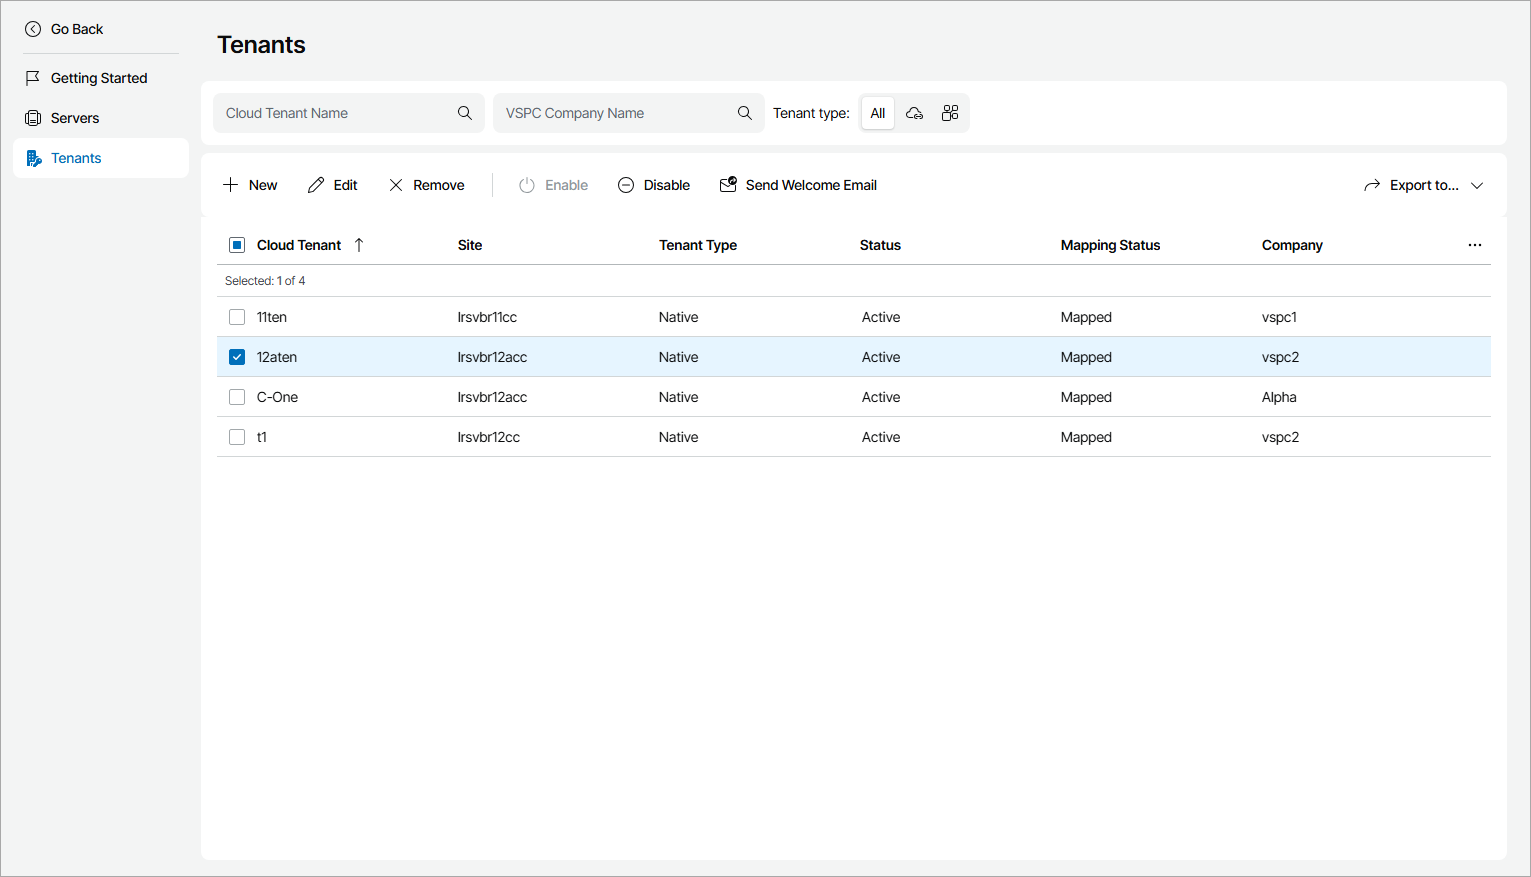Screen dimensions: 1531x877
Task: Click the VSPC Company Name search icon
Action: click(745, 113)
